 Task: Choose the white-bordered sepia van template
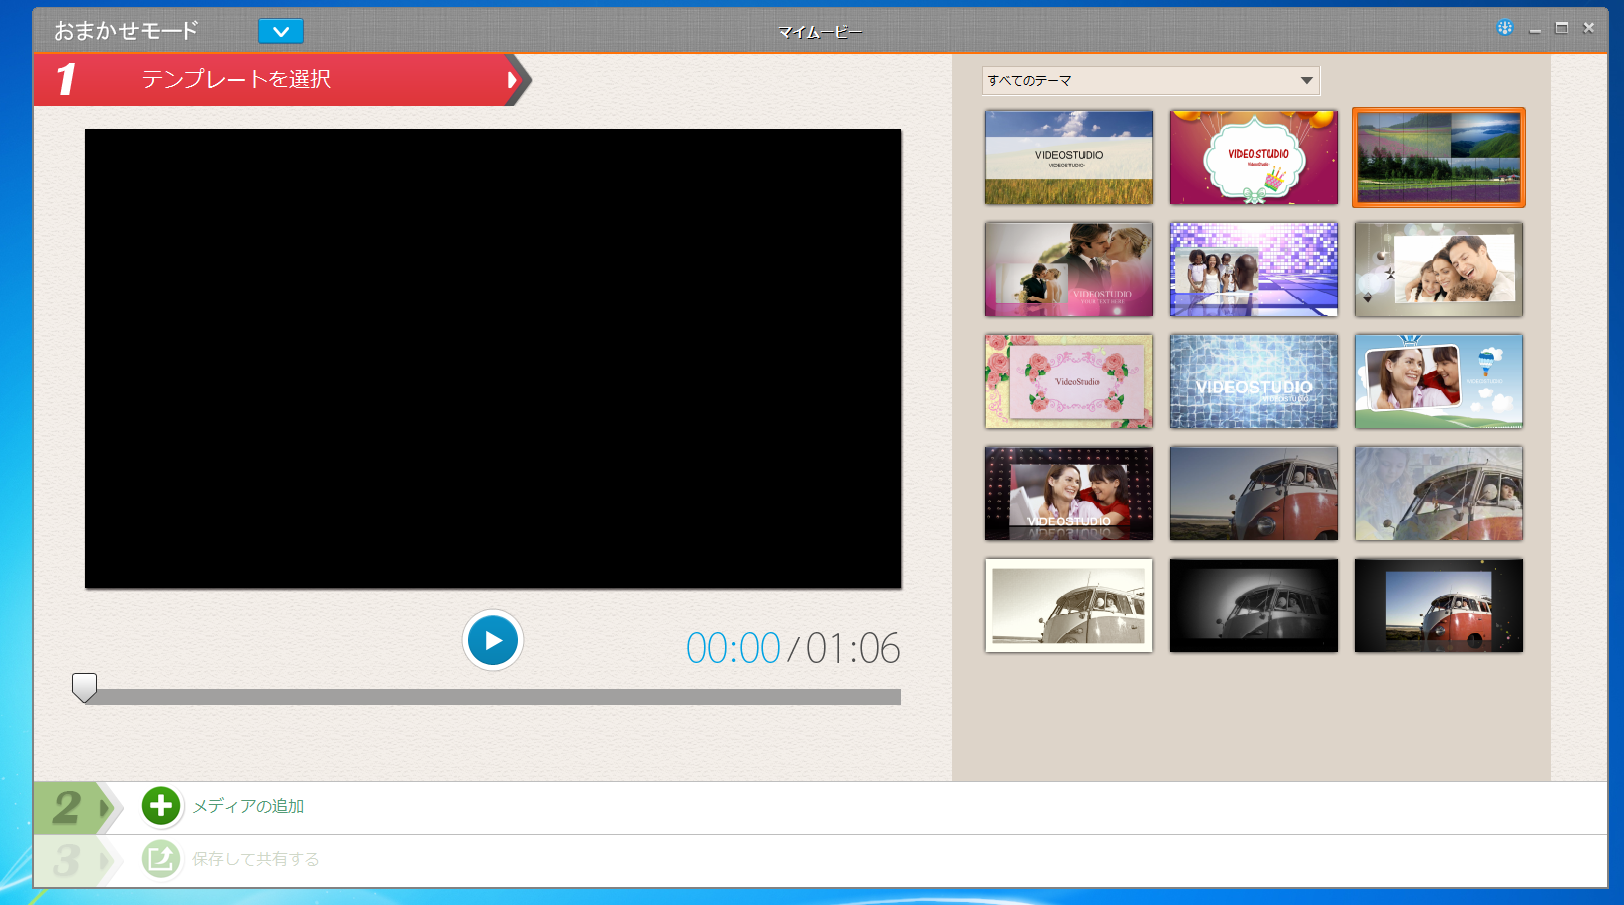[x=1069, y=606]
